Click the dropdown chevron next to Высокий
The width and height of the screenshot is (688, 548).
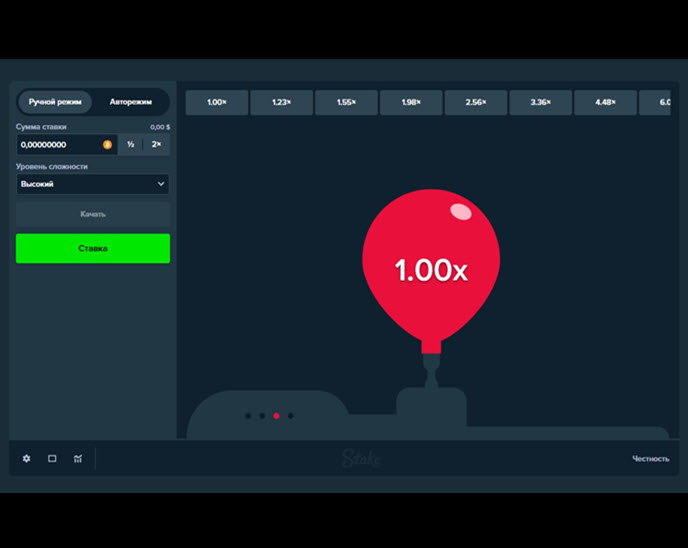(161, 184)
